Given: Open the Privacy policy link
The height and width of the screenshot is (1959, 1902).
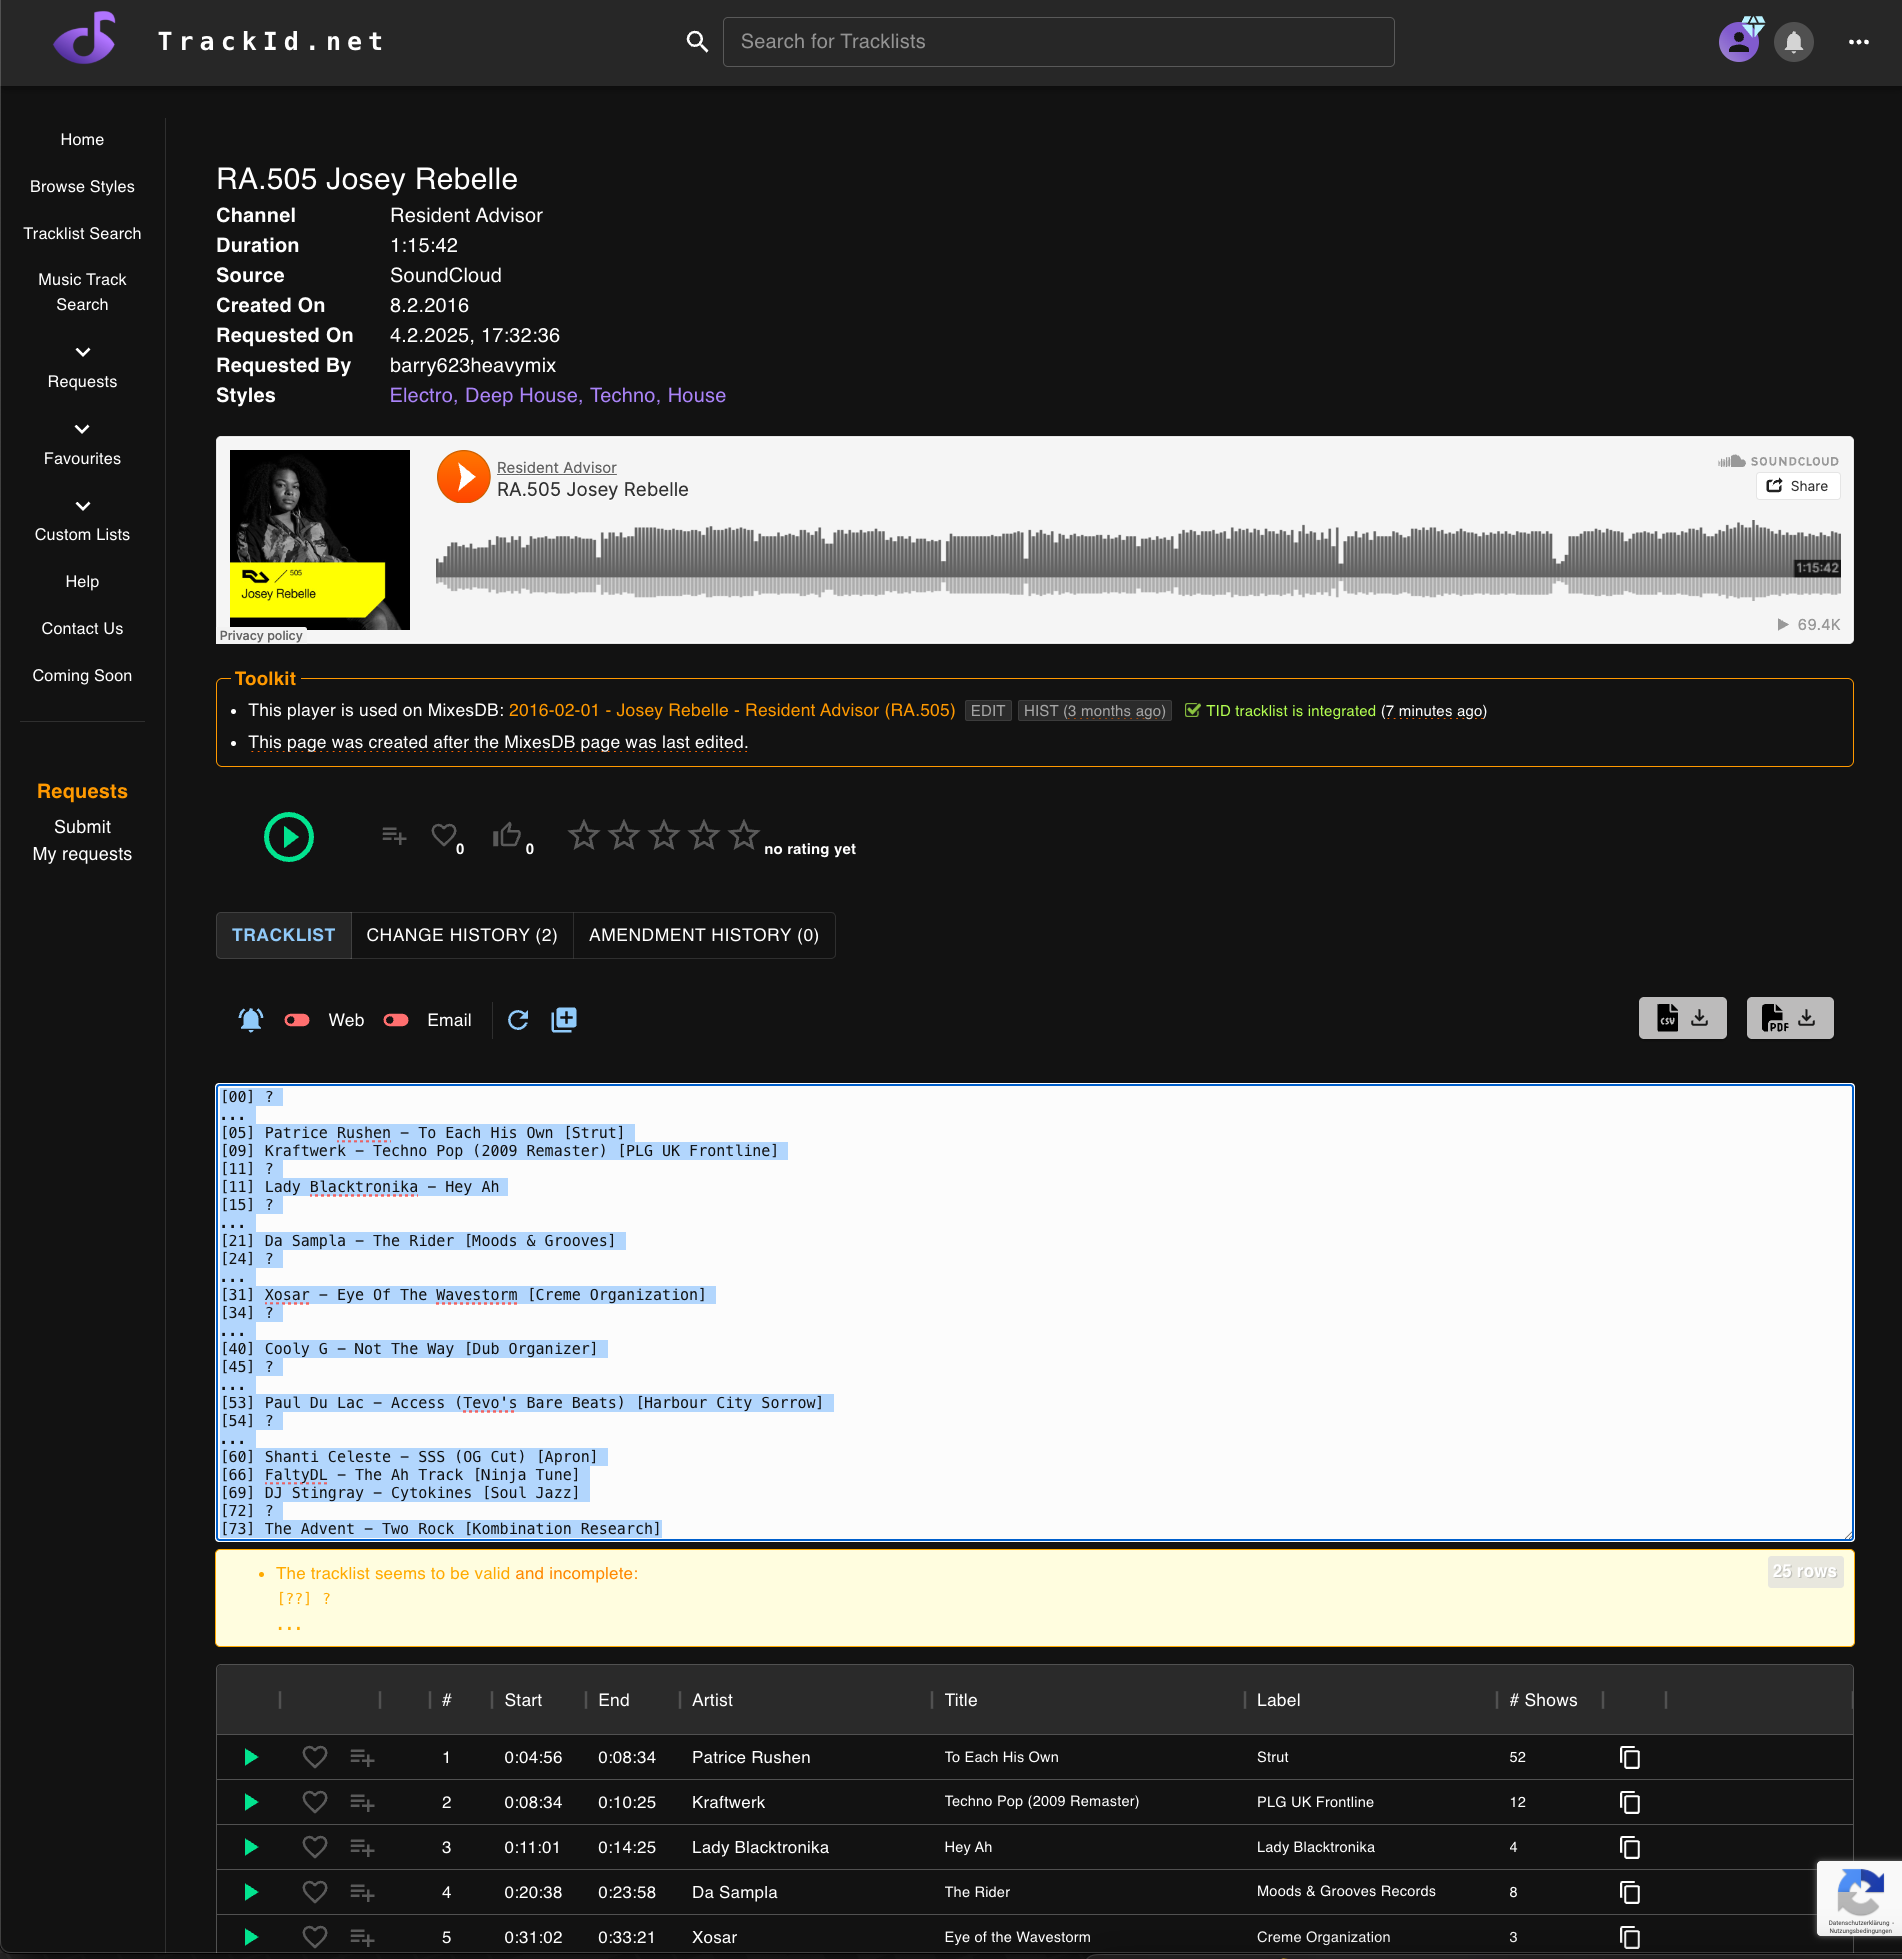Looking at the screenshot, I should coord(261,635).
